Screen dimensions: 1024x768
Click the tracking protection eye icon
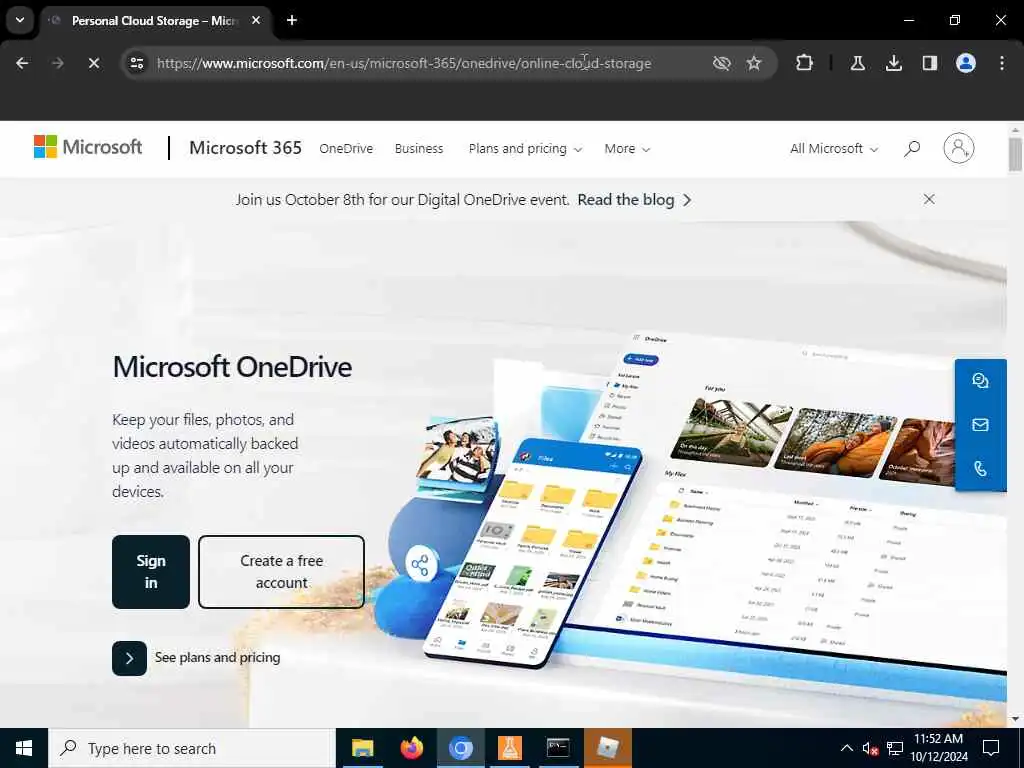click(722, 63)
